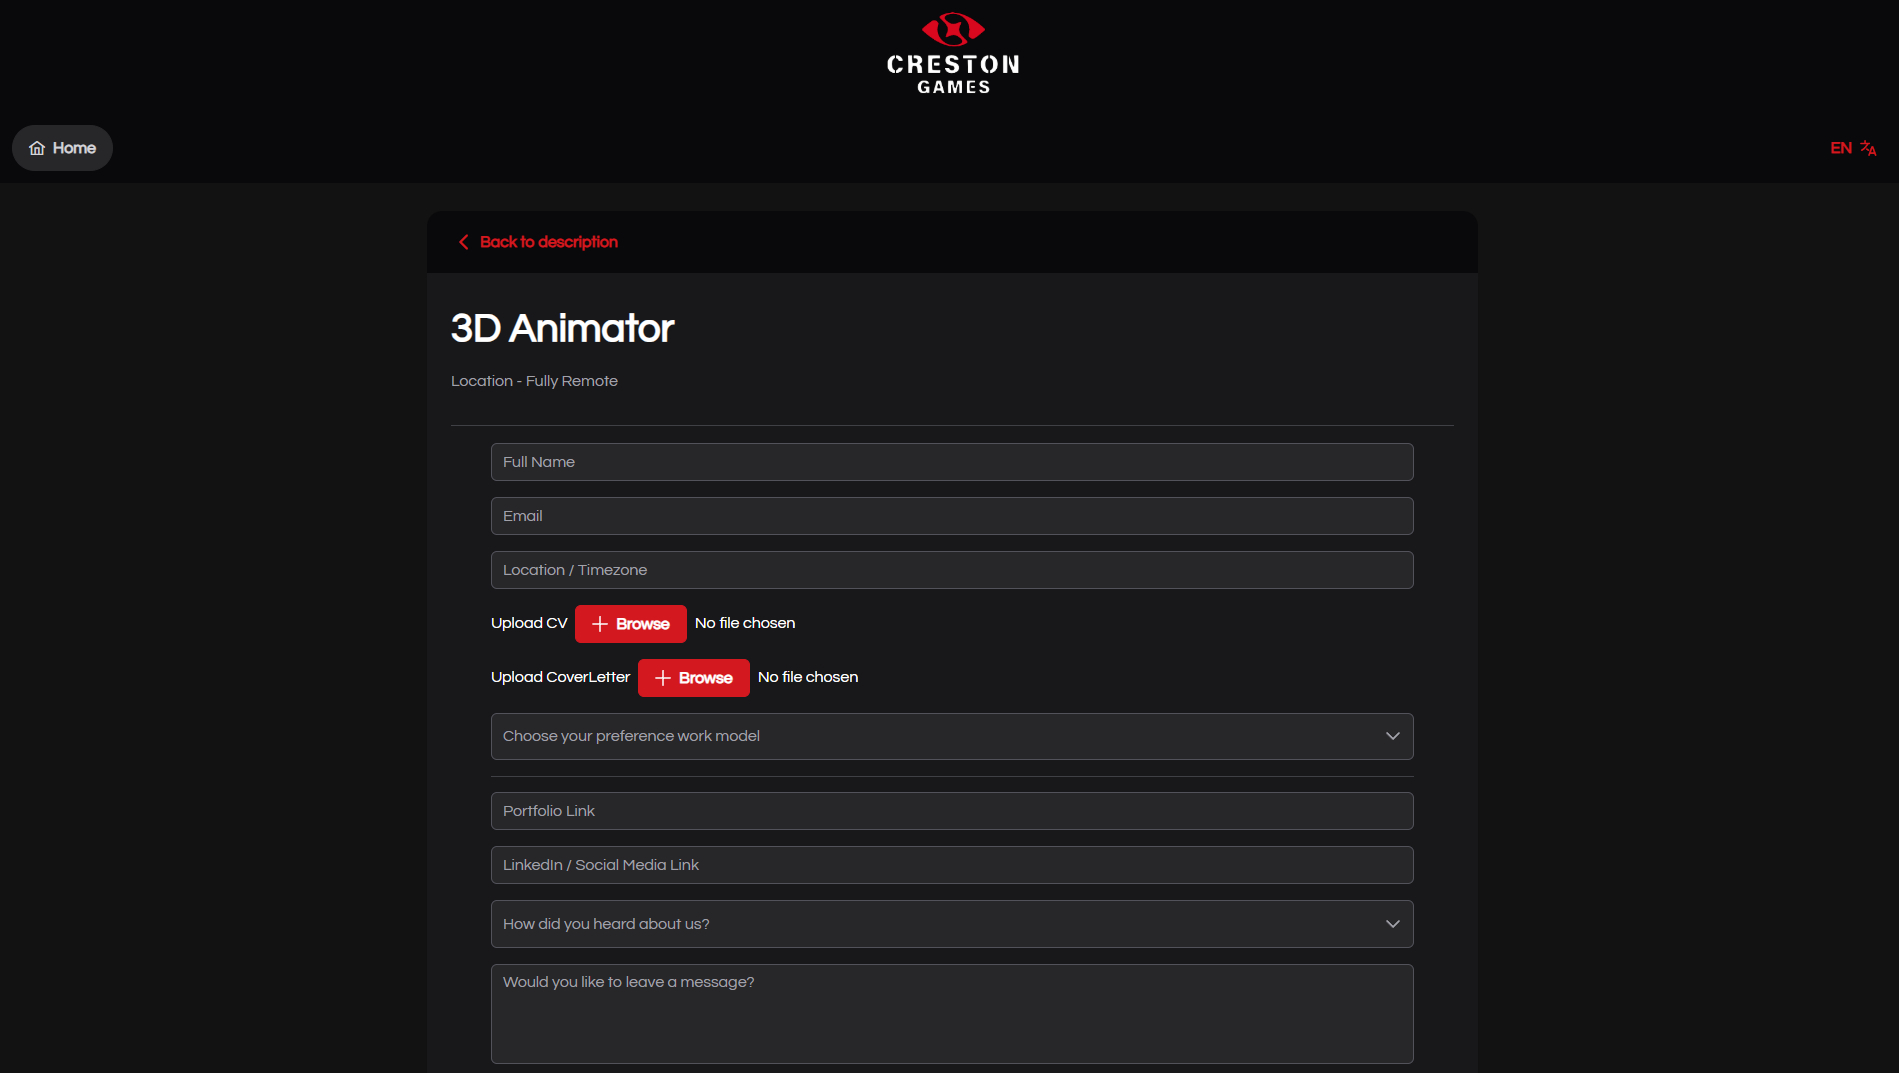Click the plus icon on CV Browse button

(600, 624)
